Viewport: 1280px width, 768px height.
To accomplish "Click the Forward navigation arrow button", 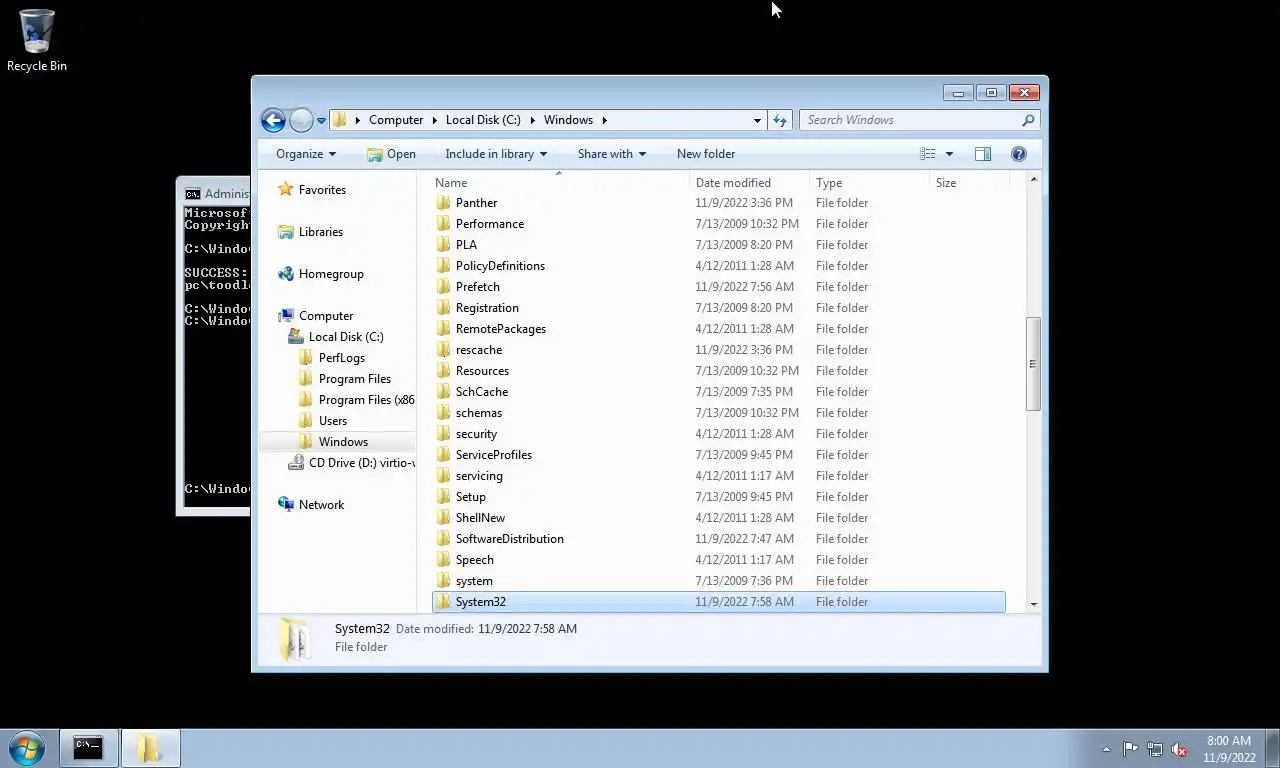I will coord(301,120).
